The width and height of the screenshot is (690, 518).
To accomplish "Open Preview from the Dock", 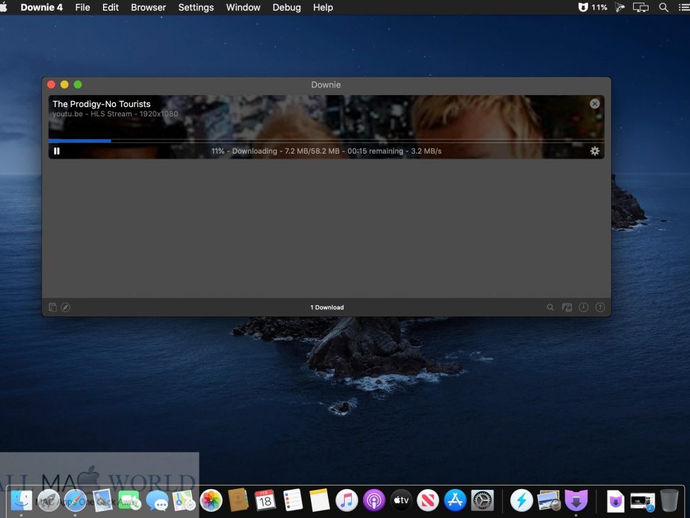I will click(x=549, y=500).
